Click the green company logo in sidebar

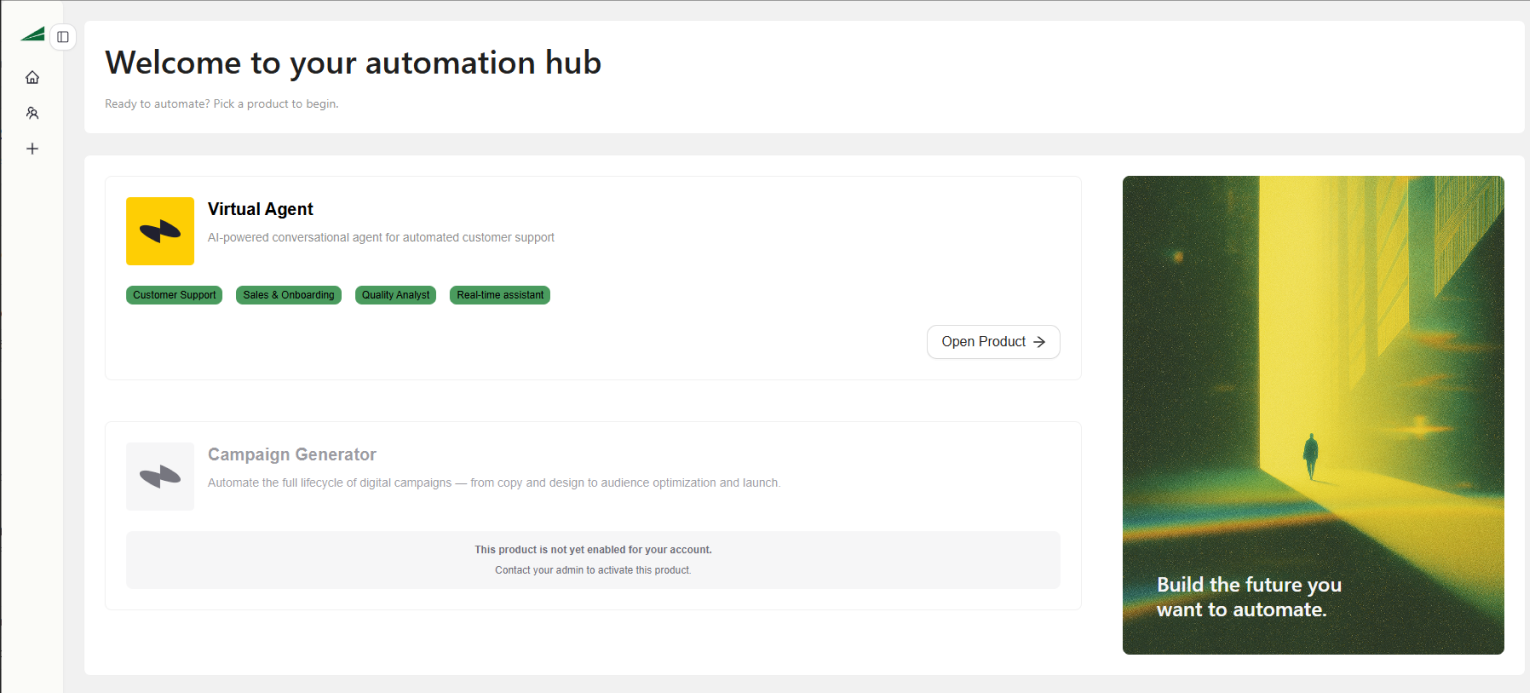coord(32,35)
